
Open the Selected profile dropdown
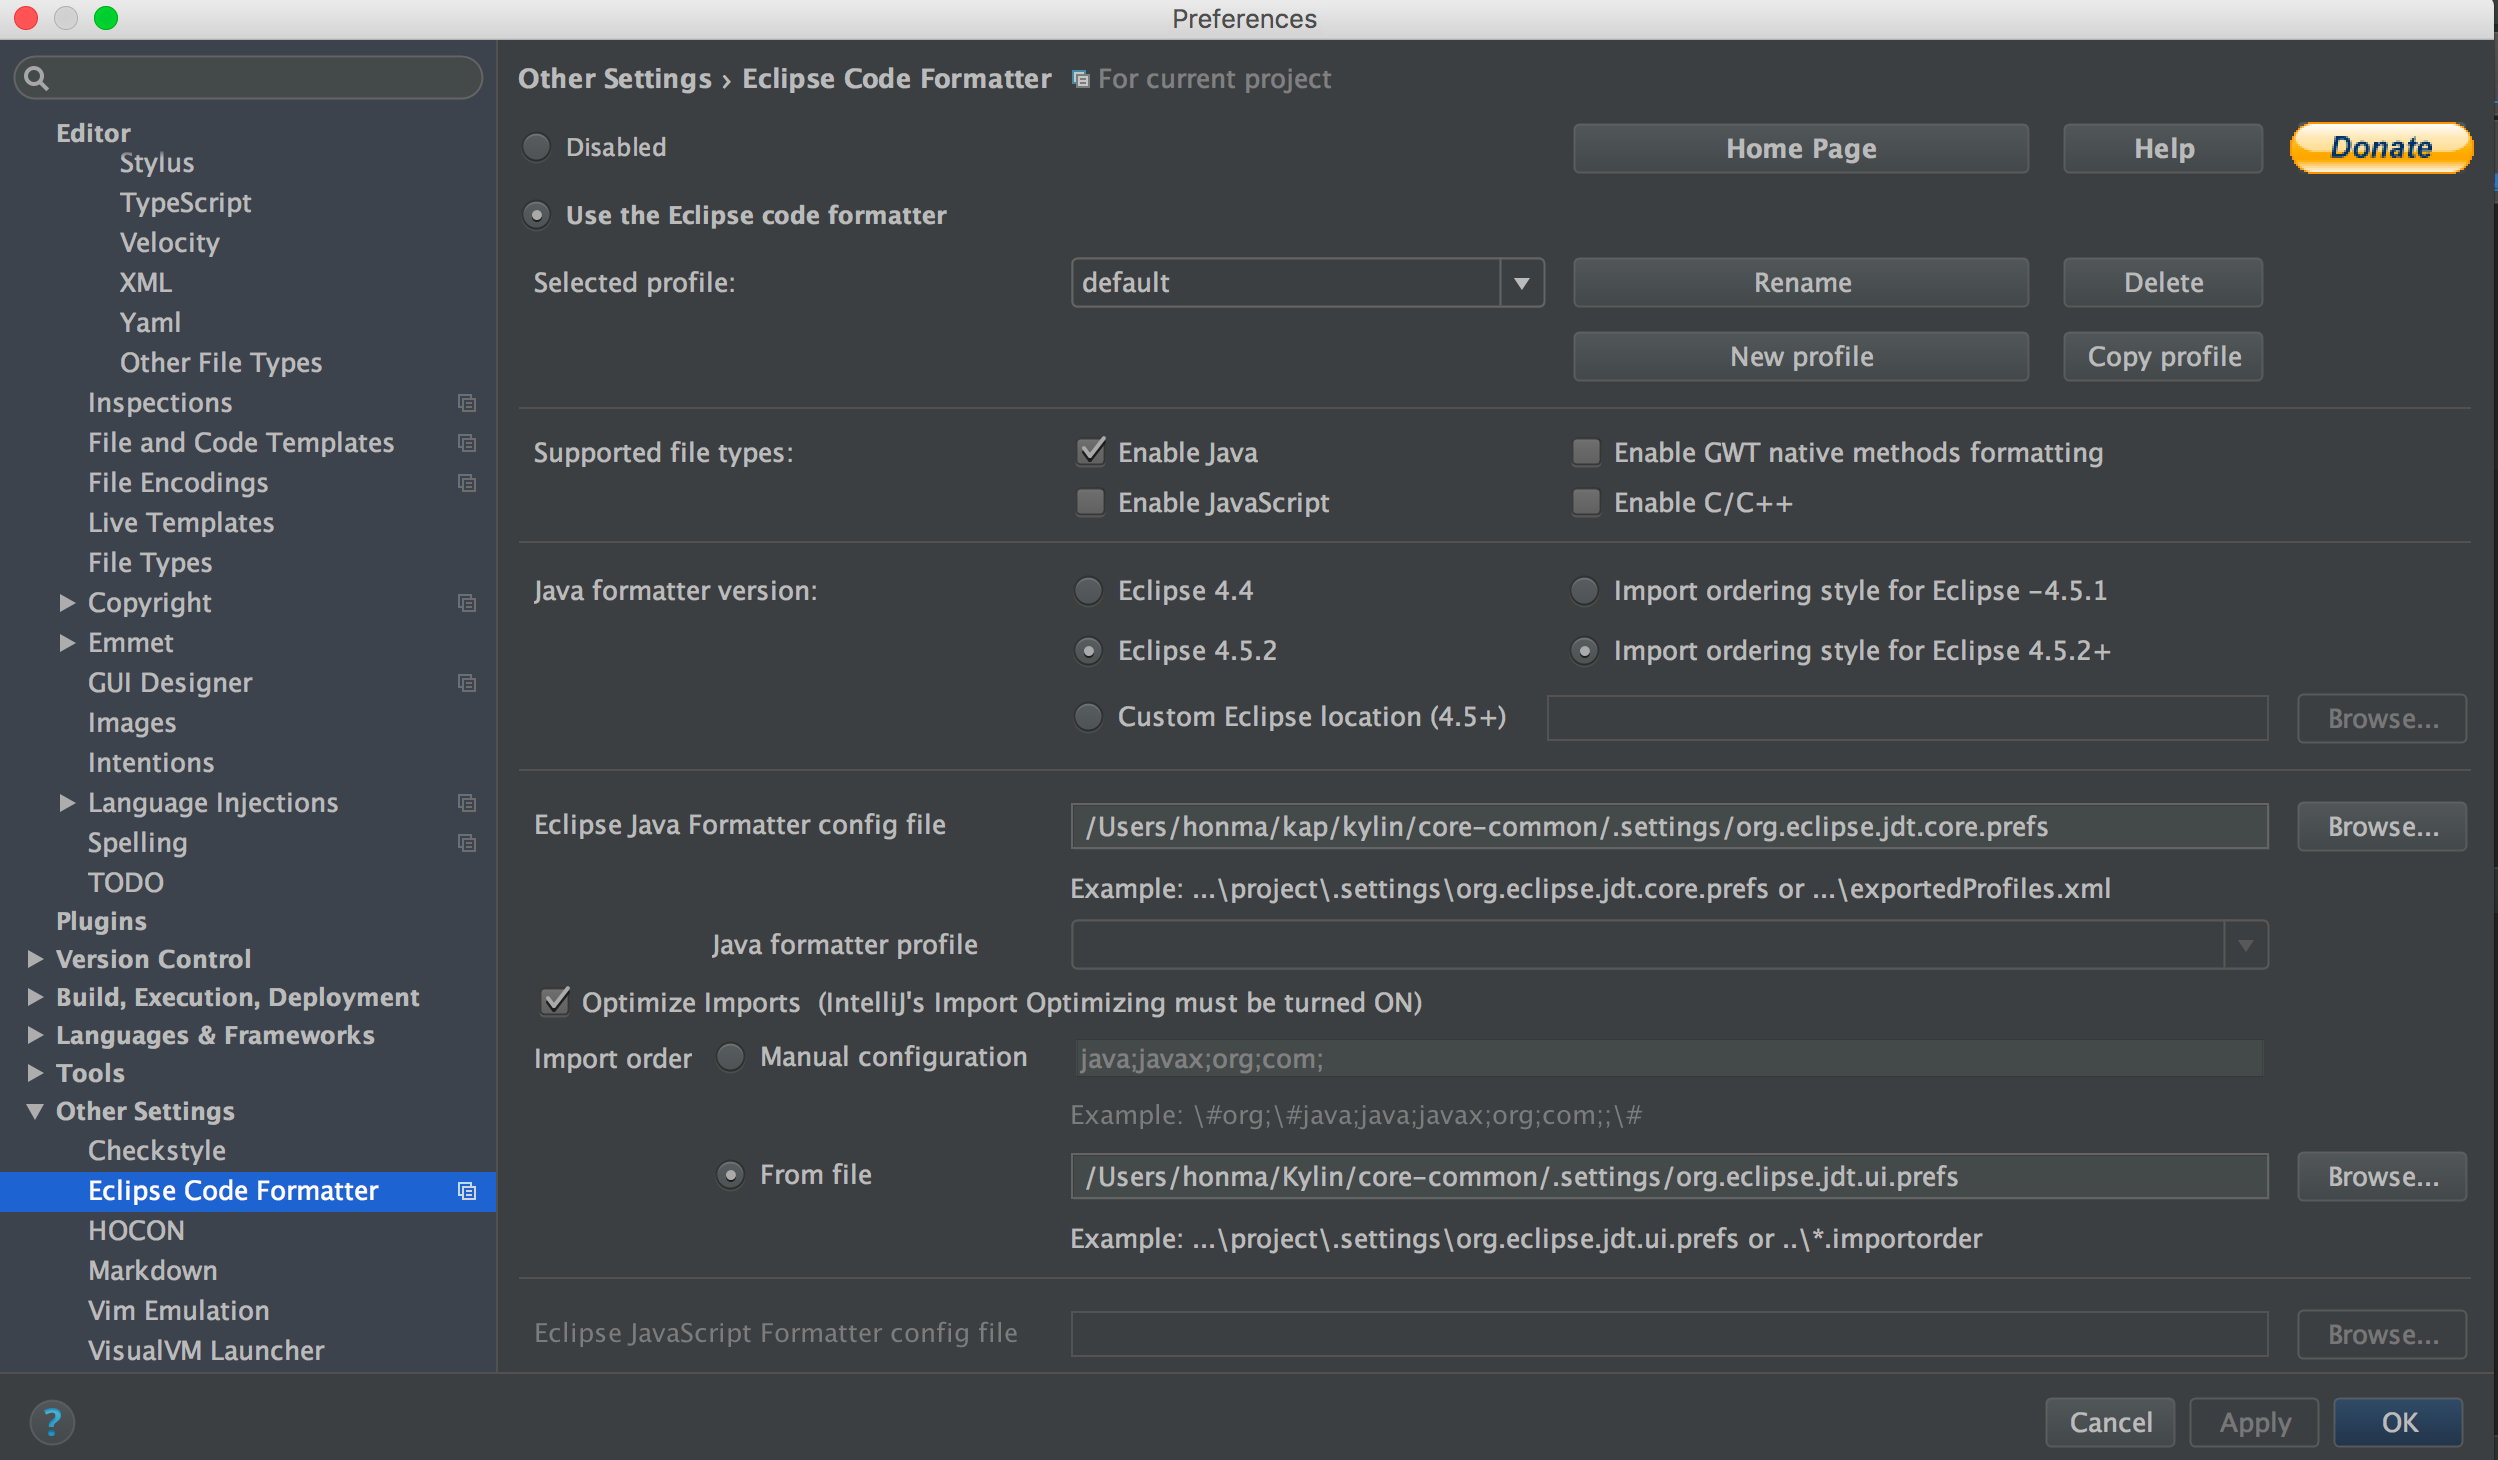(1521, 283)
